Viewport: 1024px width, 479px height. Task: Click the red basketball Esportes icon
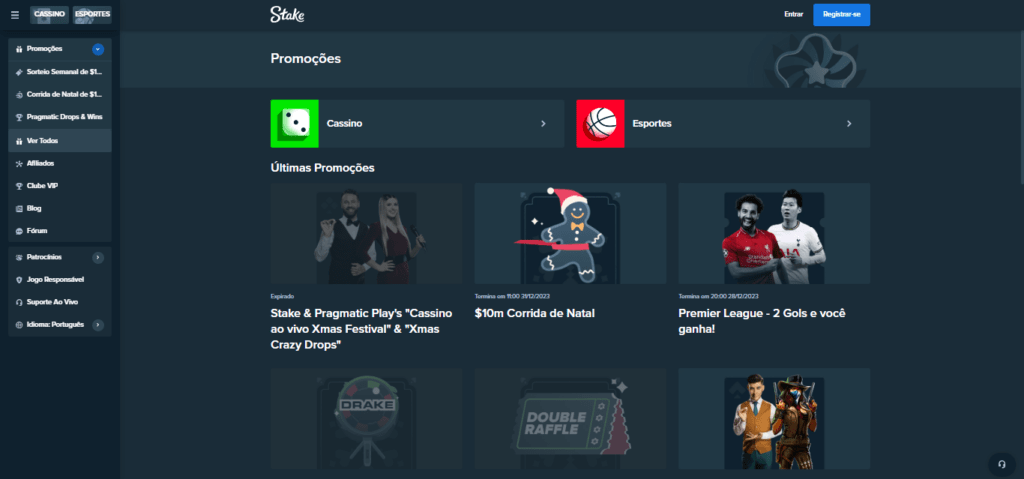pyautogui.click(x=600, y=124)
